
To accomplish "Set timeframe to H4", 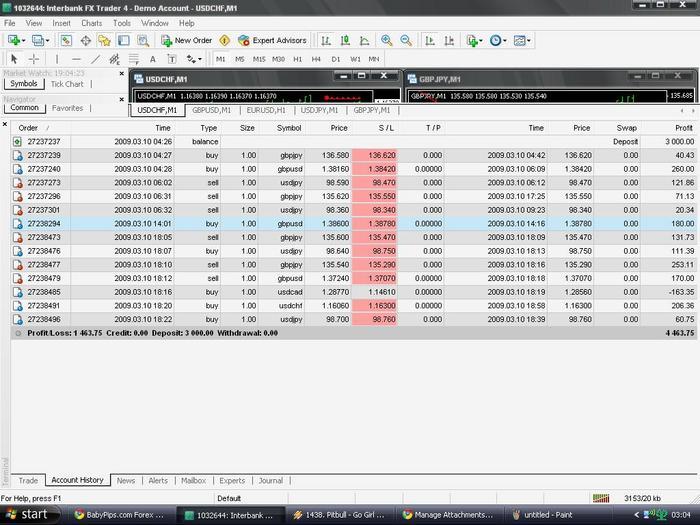I will point(316,59).
